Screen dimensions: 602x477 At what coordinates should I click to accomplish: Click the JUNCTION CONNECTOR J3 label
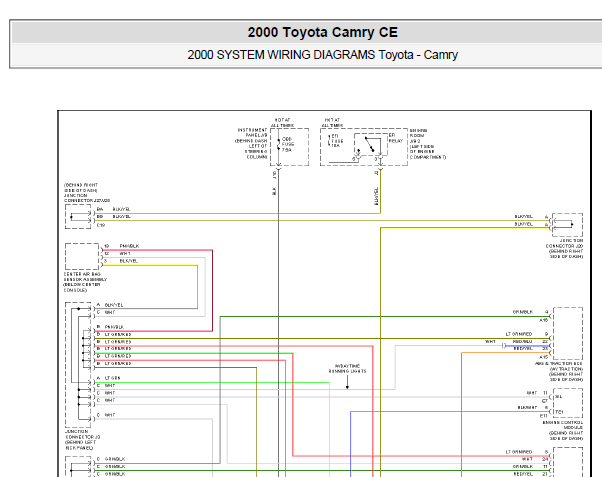pos(83,440)
